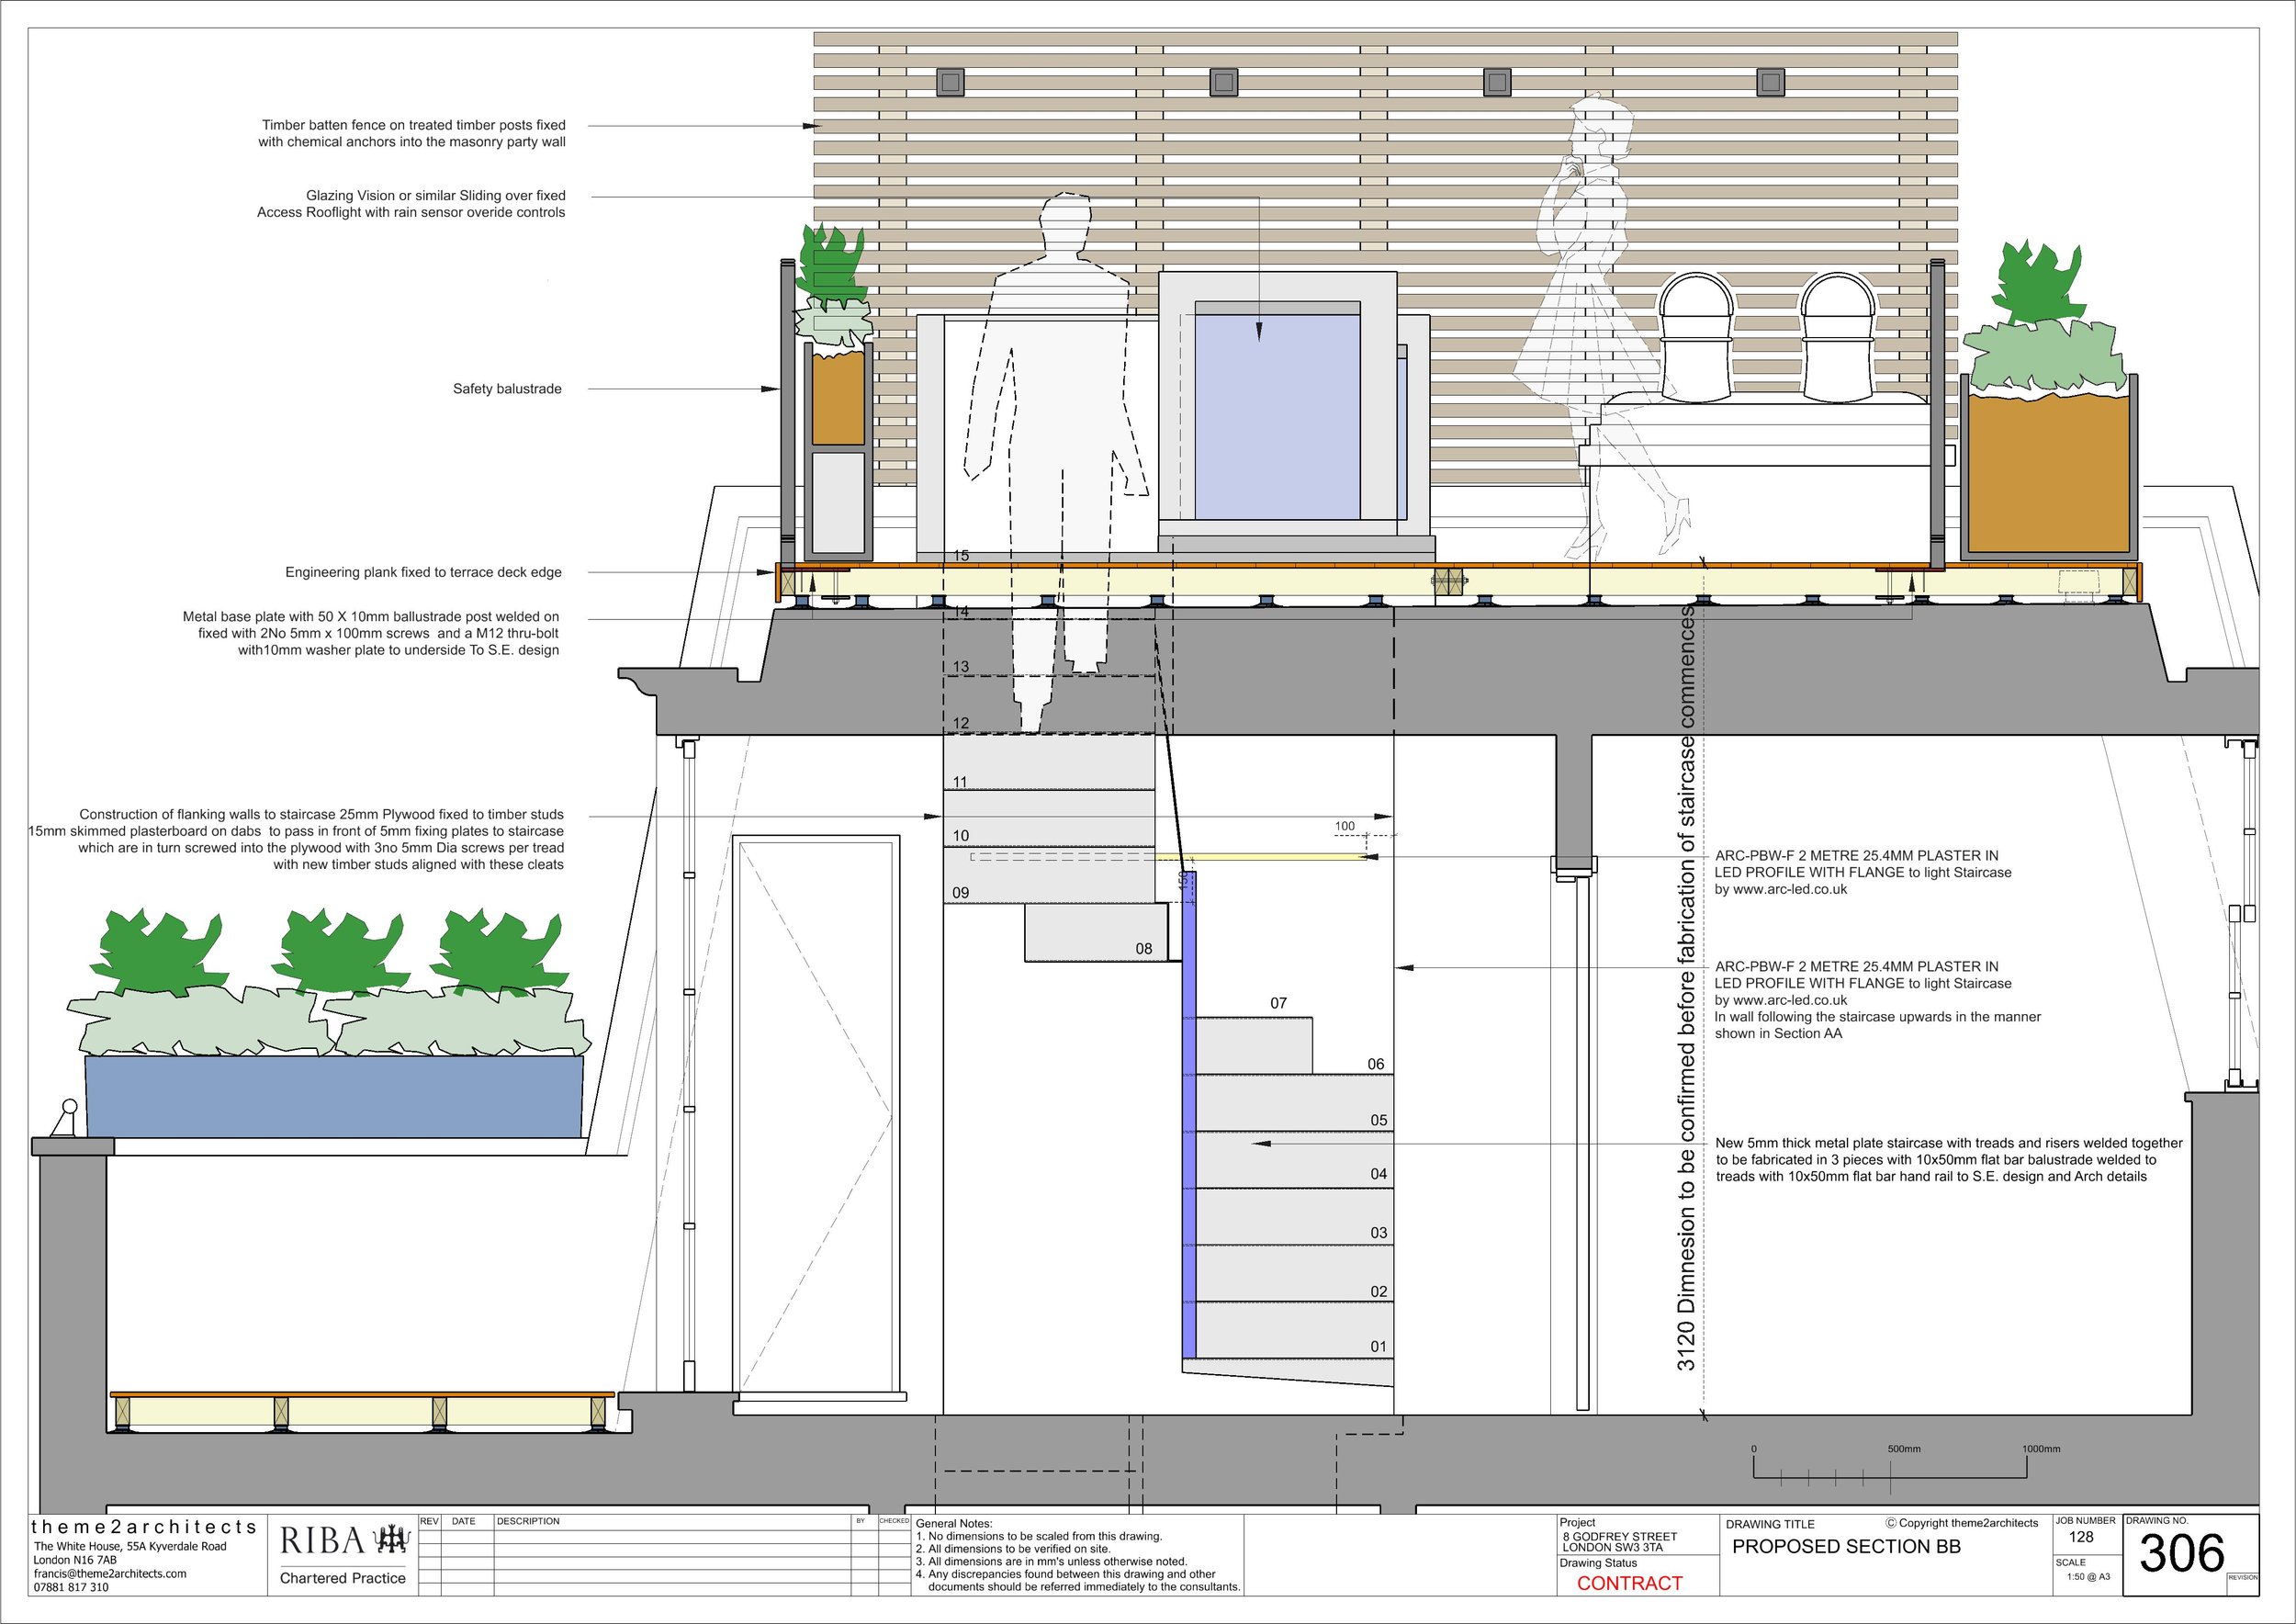2296x1624 pixels.
Task: Click the PROPOSED SECTION BB drawing title
Action: (1846, 1547)
